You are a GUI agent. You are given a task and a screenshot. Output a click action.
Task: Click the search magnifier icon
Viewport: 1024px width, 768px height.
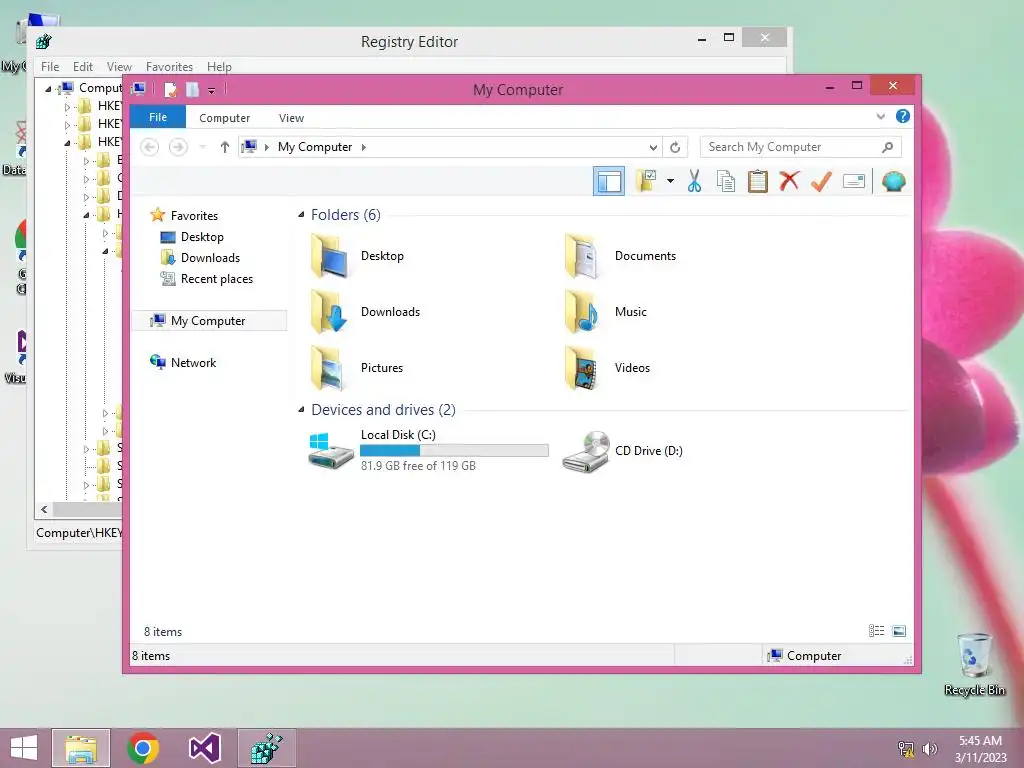(x=888, y=147)
